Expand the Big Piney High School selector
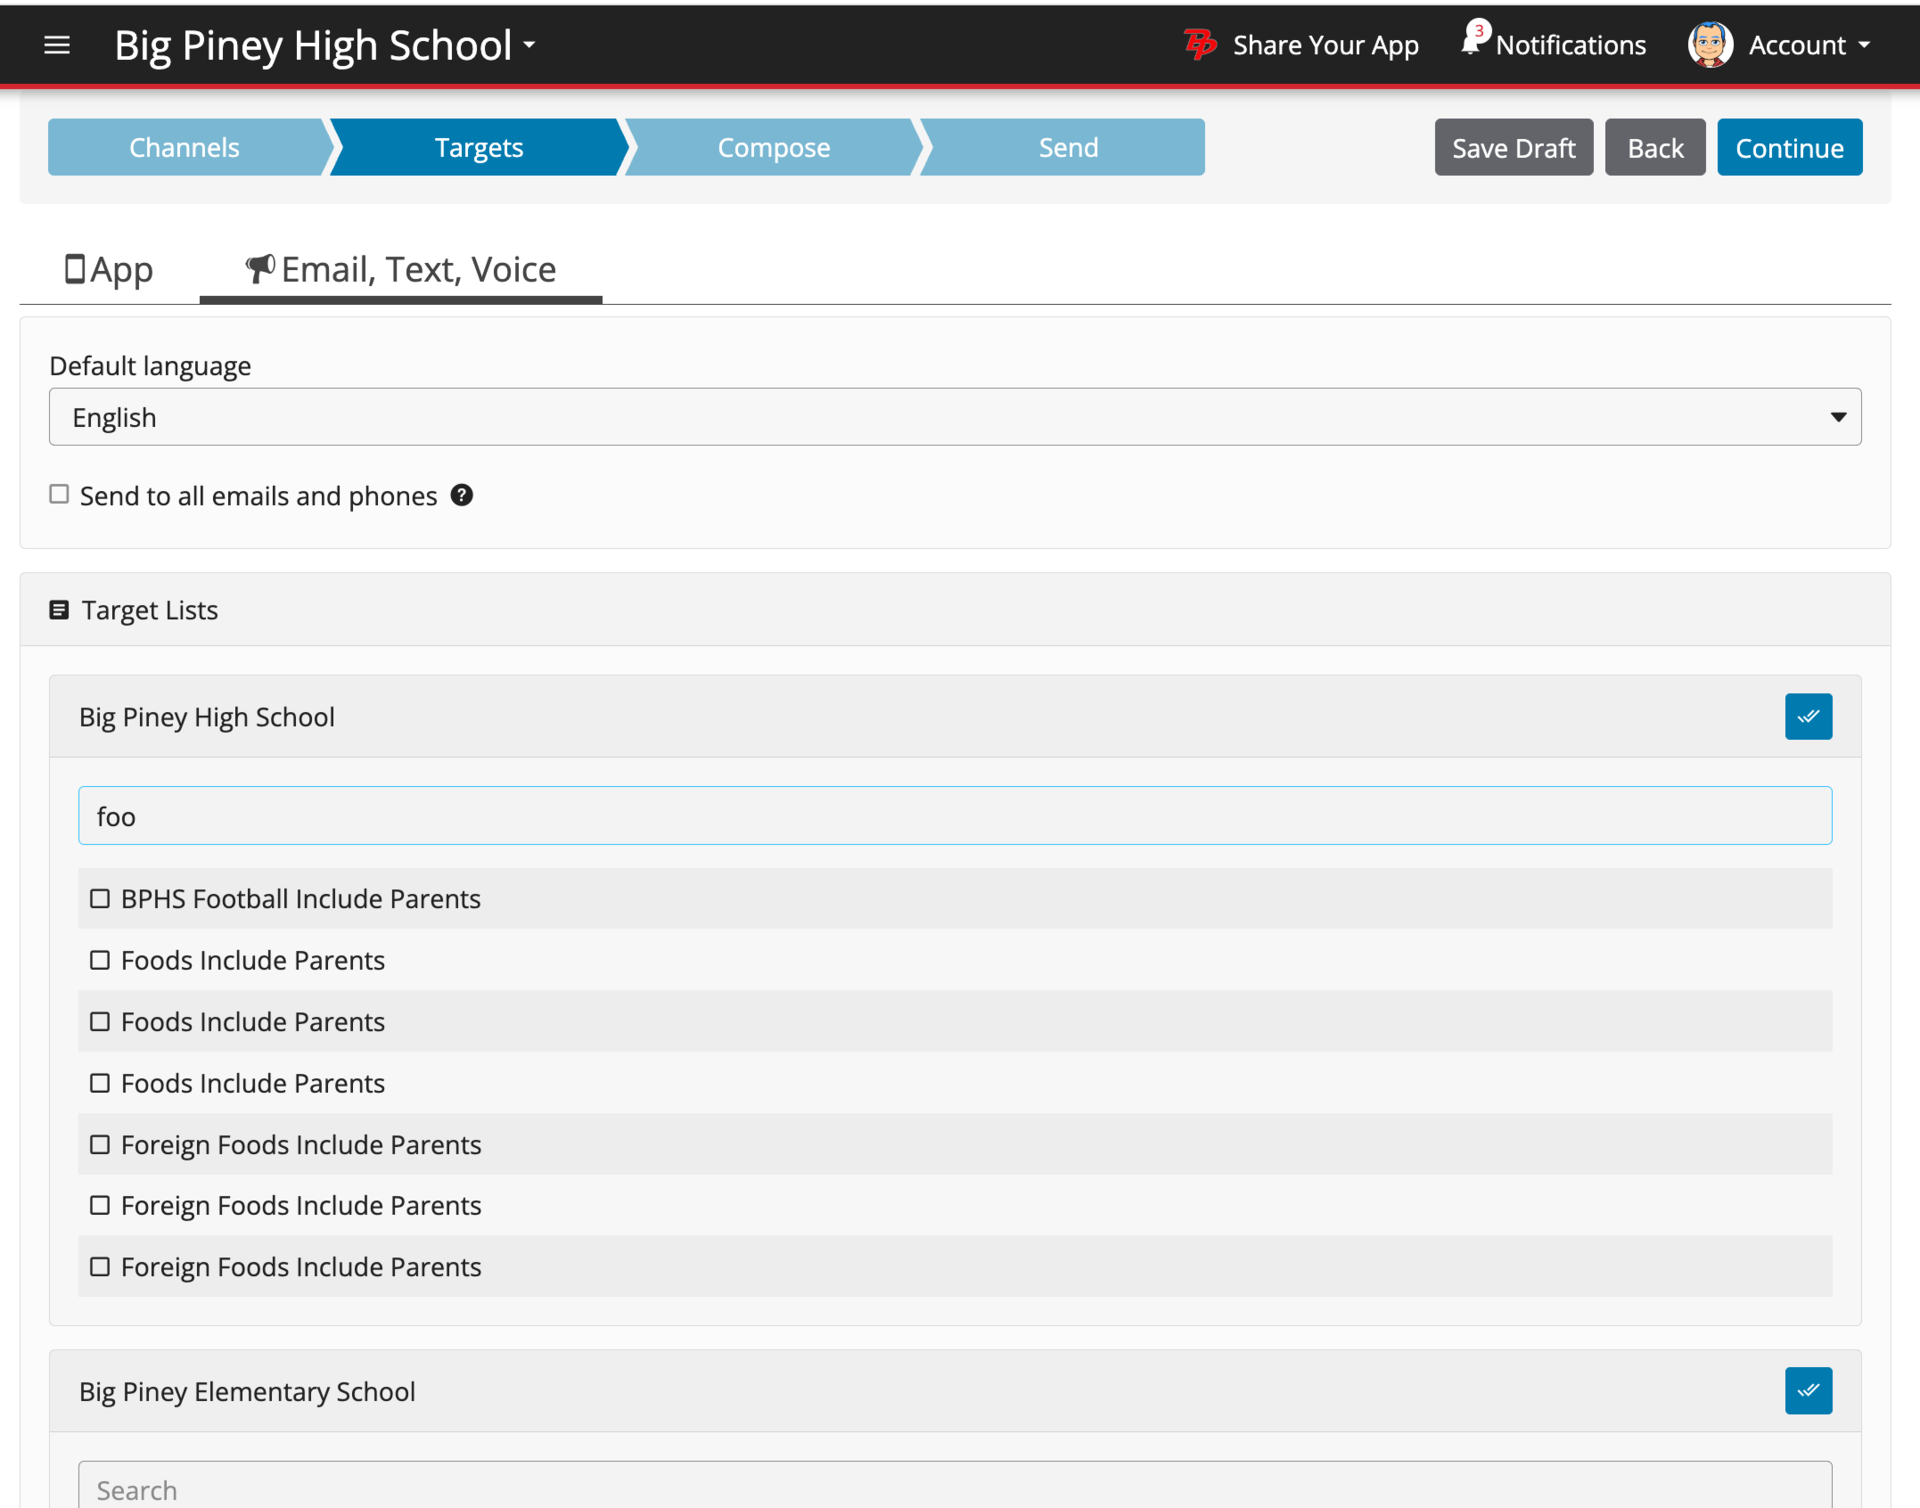Screen dimensions: 1920x1508 click(326, 46)
